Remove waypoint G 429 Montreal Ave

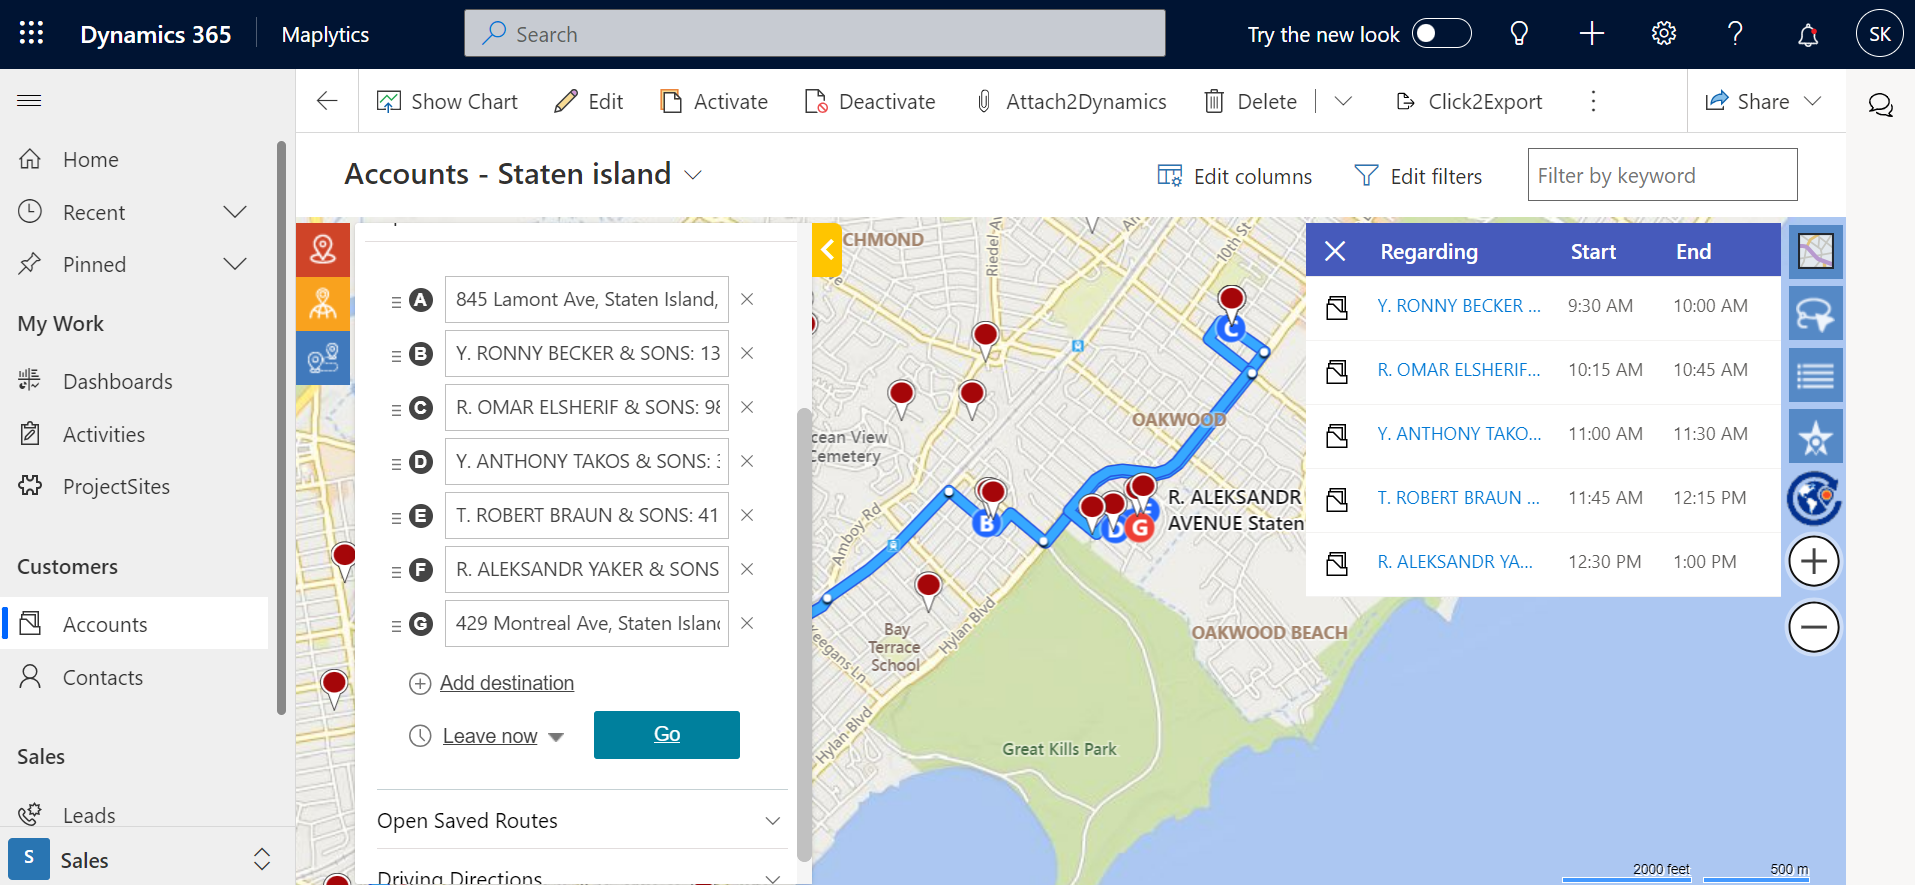(x=747, y=623)
